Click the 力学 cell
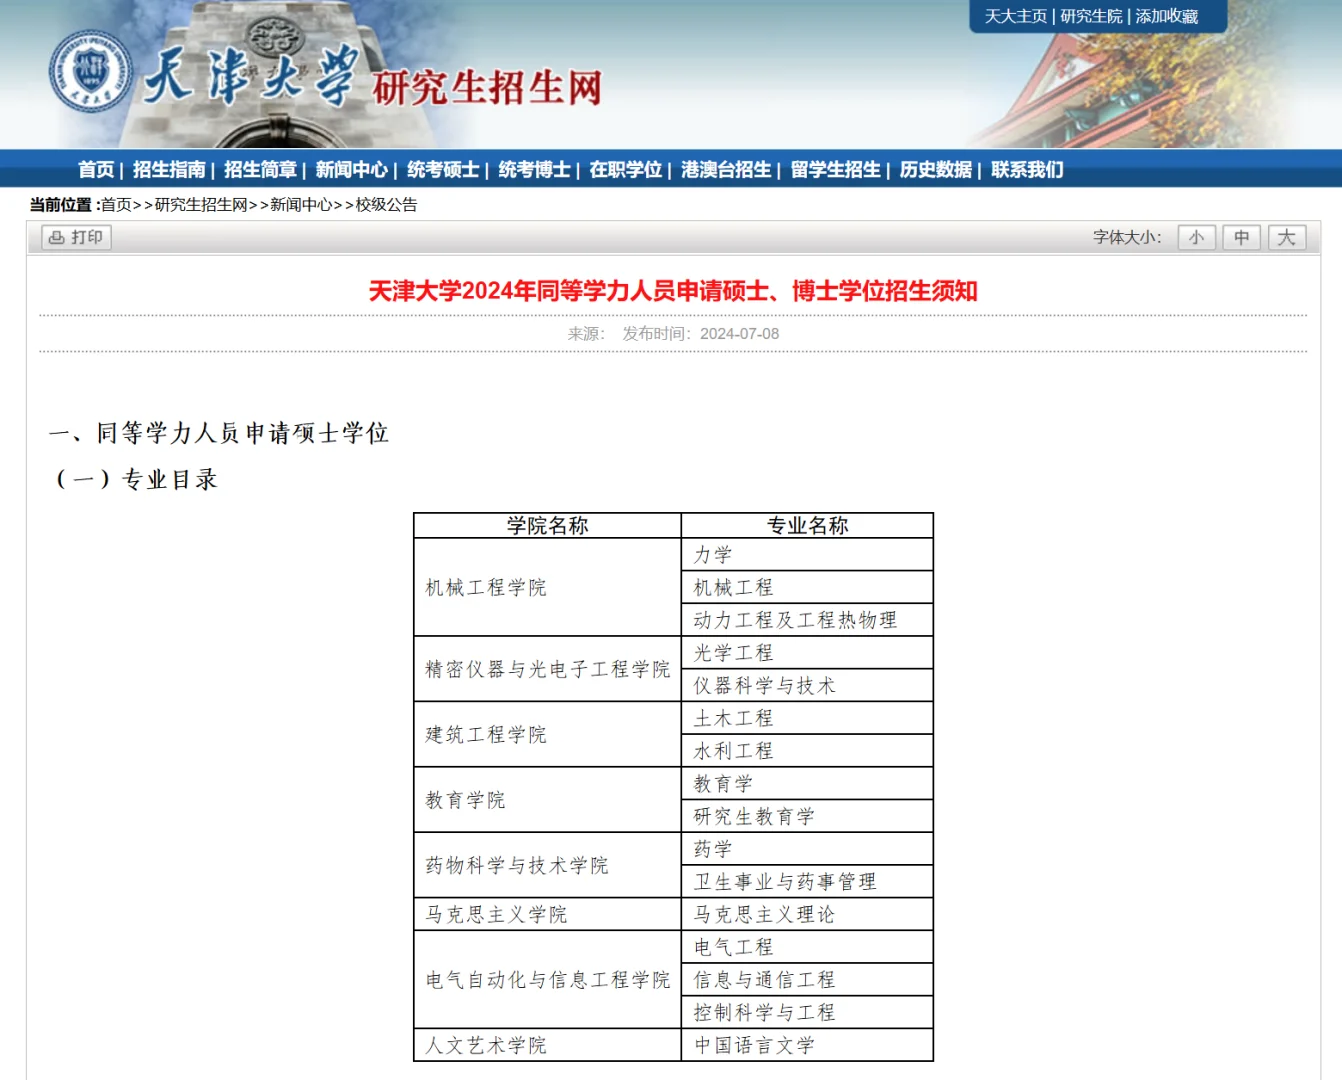This screenshot has height=1080, width=1342. pyautogui.click(x=807, y=555)
